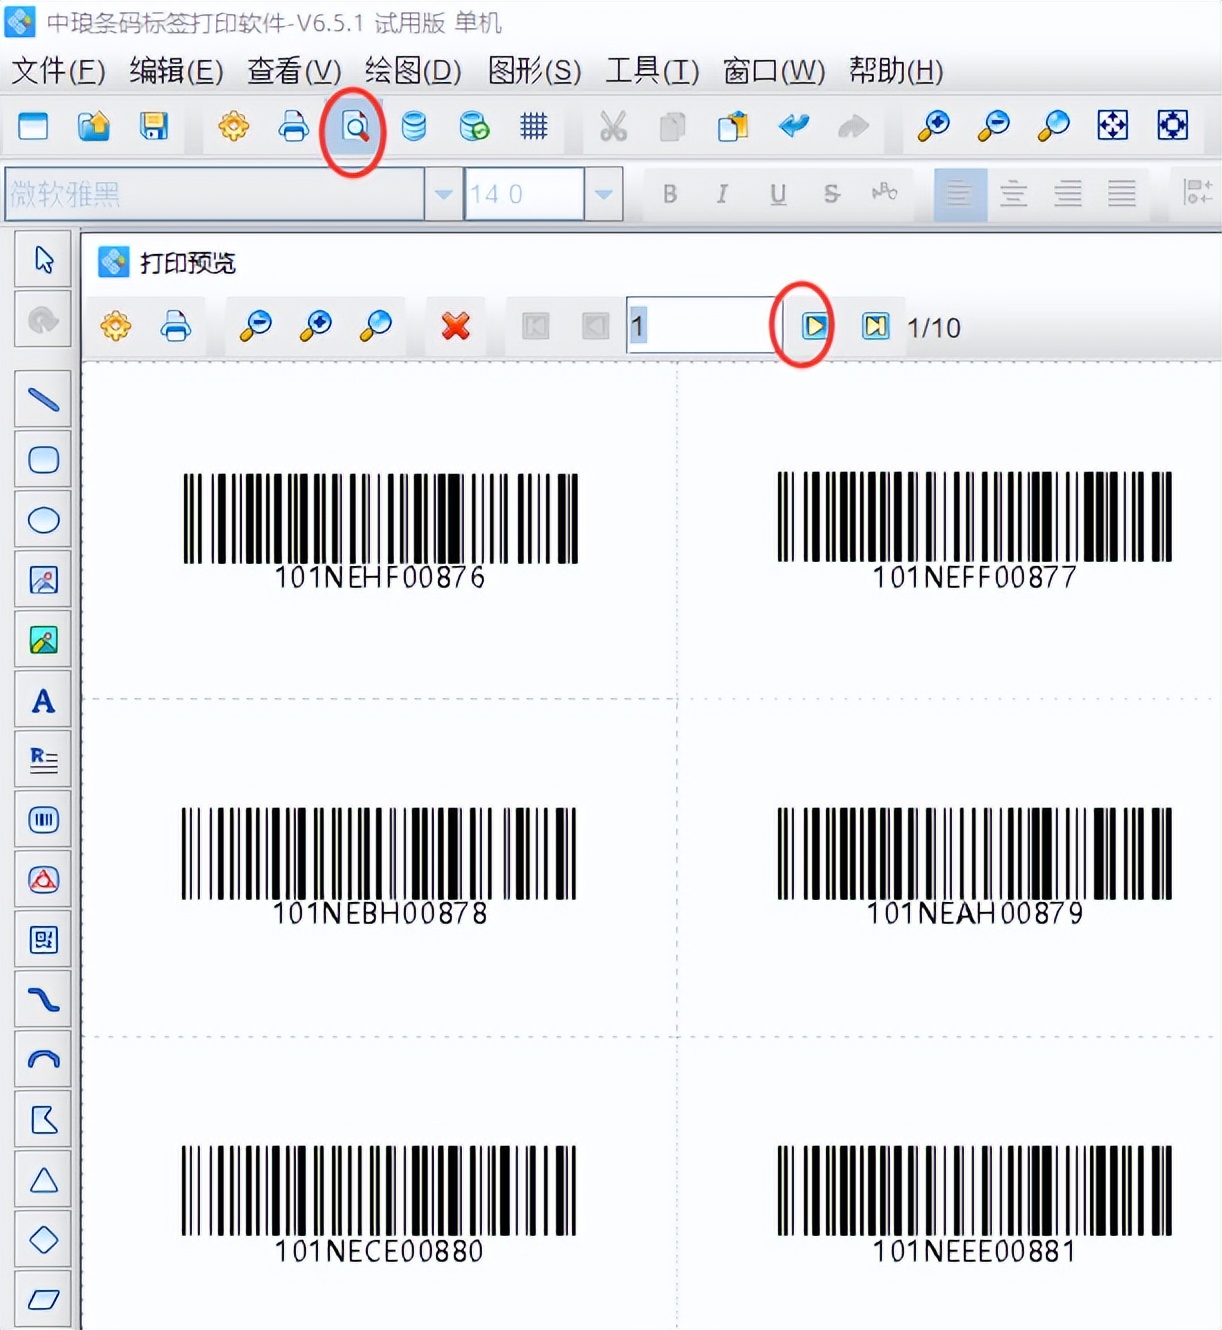The width and height of the screenshot is (1222, 1330).
Task: Select left text alignment
Action: [960, 194]
